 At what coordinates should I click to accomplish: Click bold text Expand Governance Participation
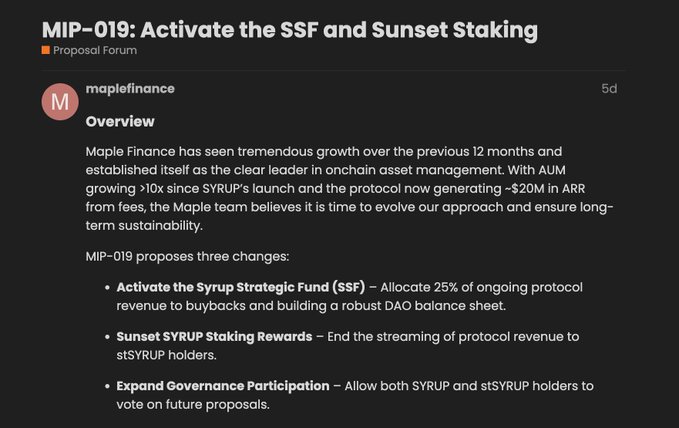pyautogui.click(x=223, y=385)
